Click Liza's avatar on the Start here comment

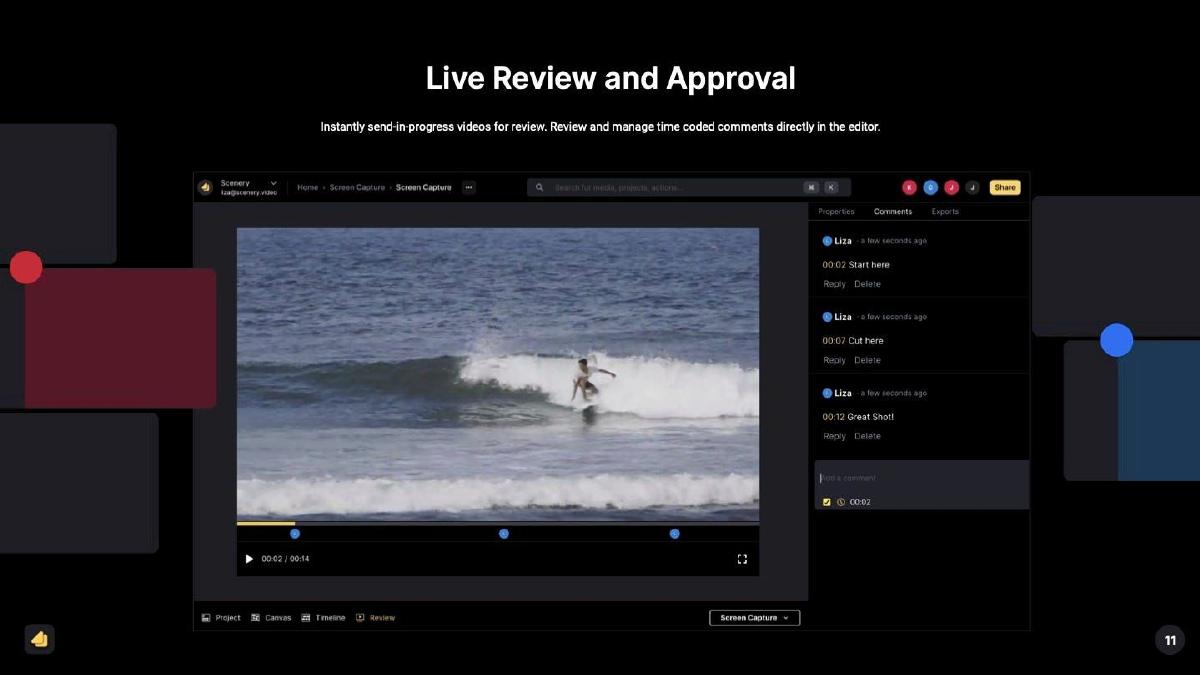[827, 241]
